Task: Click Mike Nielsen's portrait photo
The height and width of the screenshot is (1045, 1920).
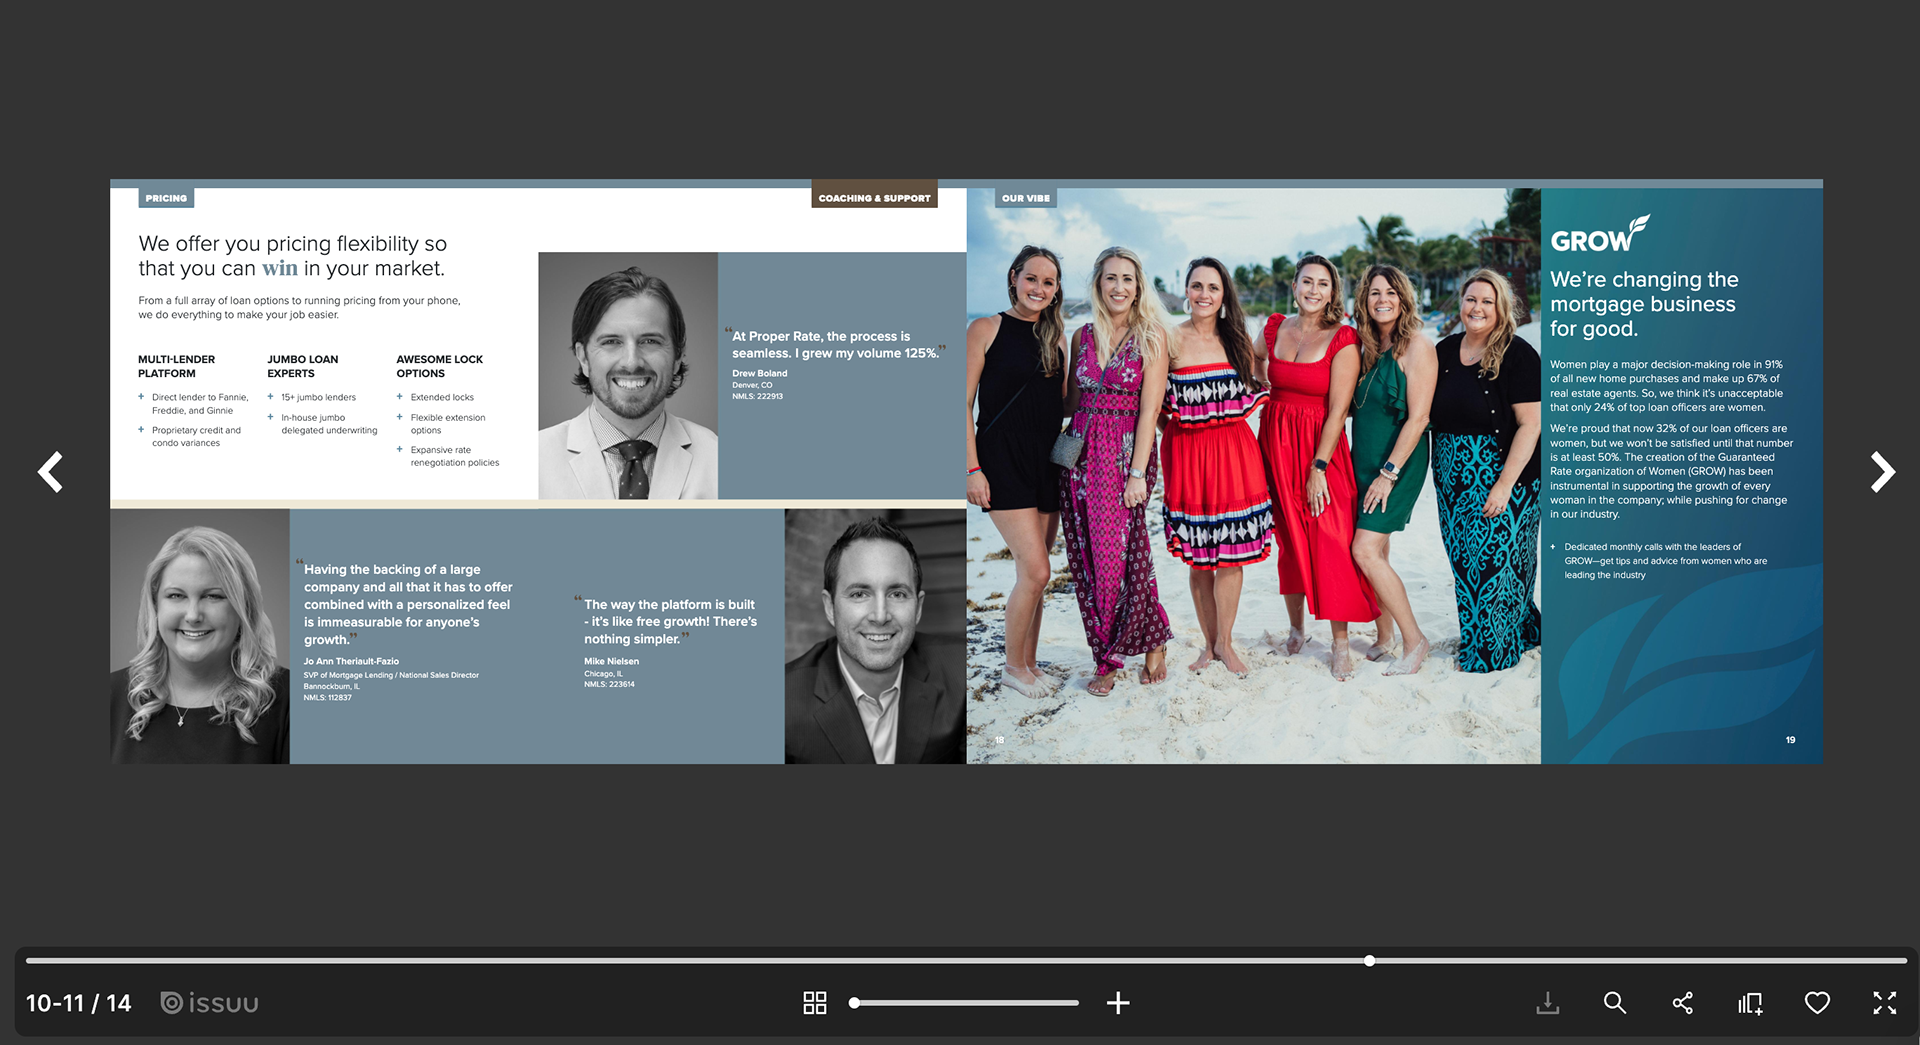Action: [875, 637]
